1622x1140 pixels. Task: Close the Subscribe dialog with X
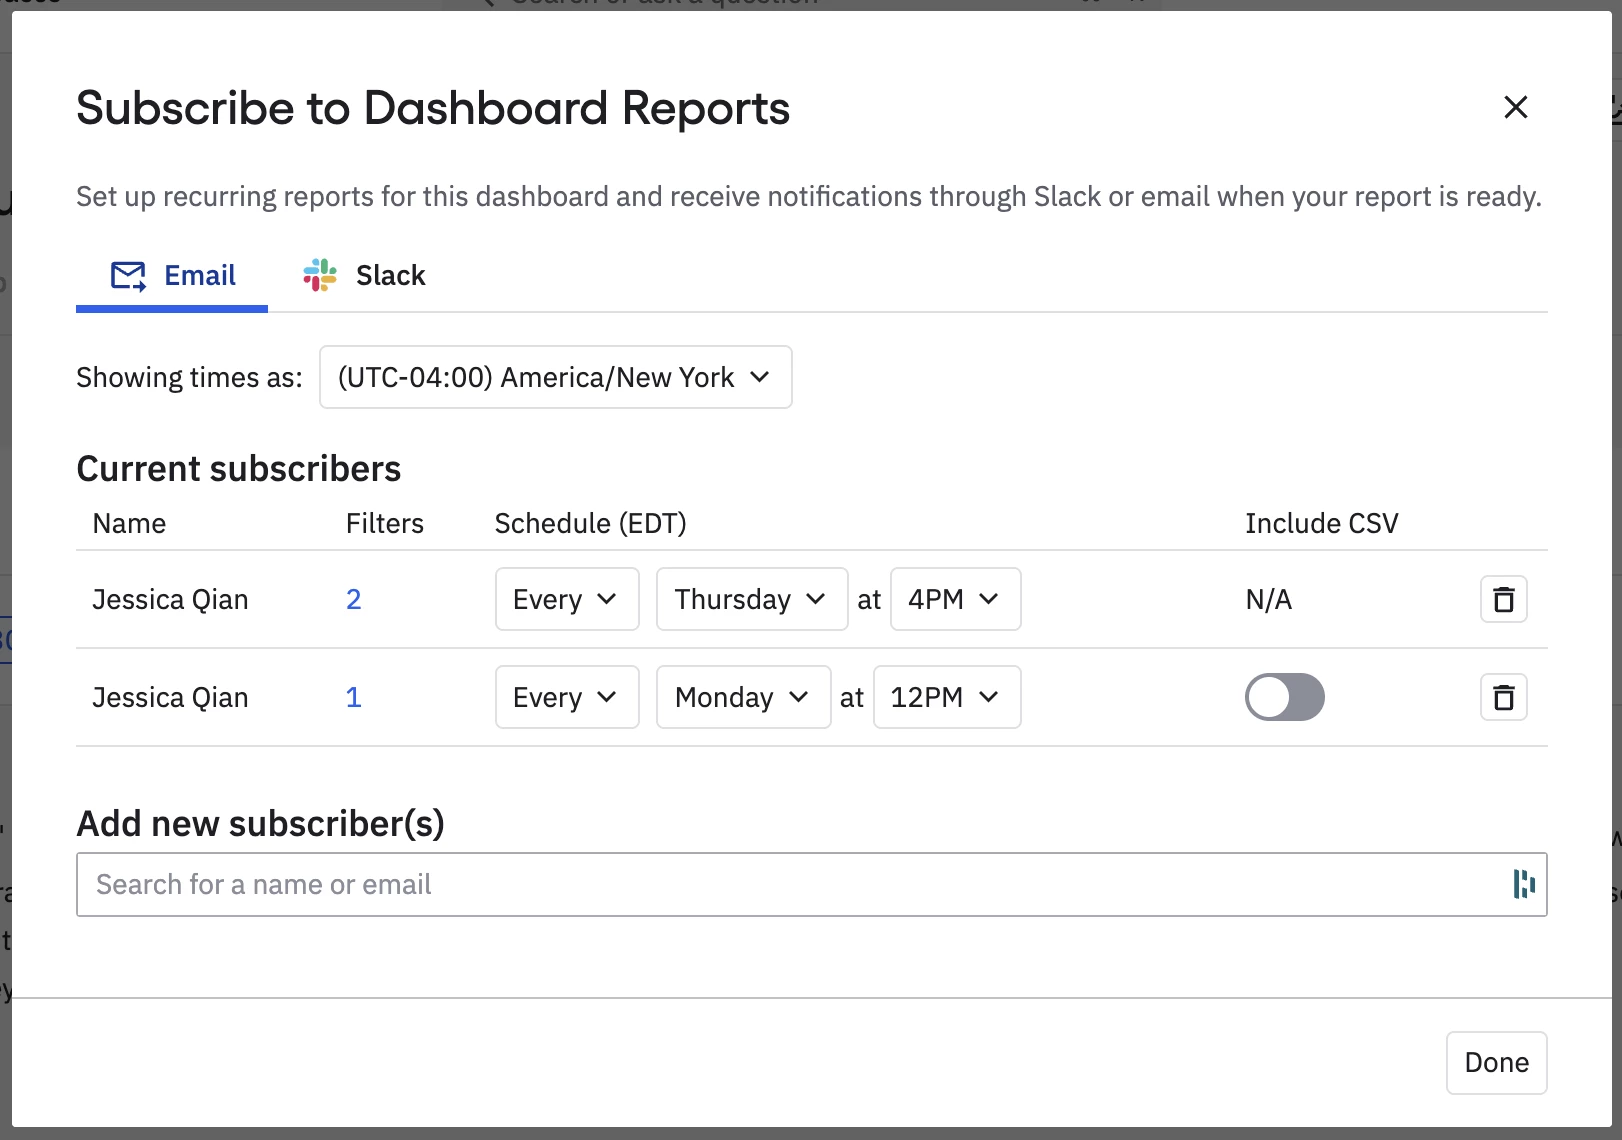1515,107
